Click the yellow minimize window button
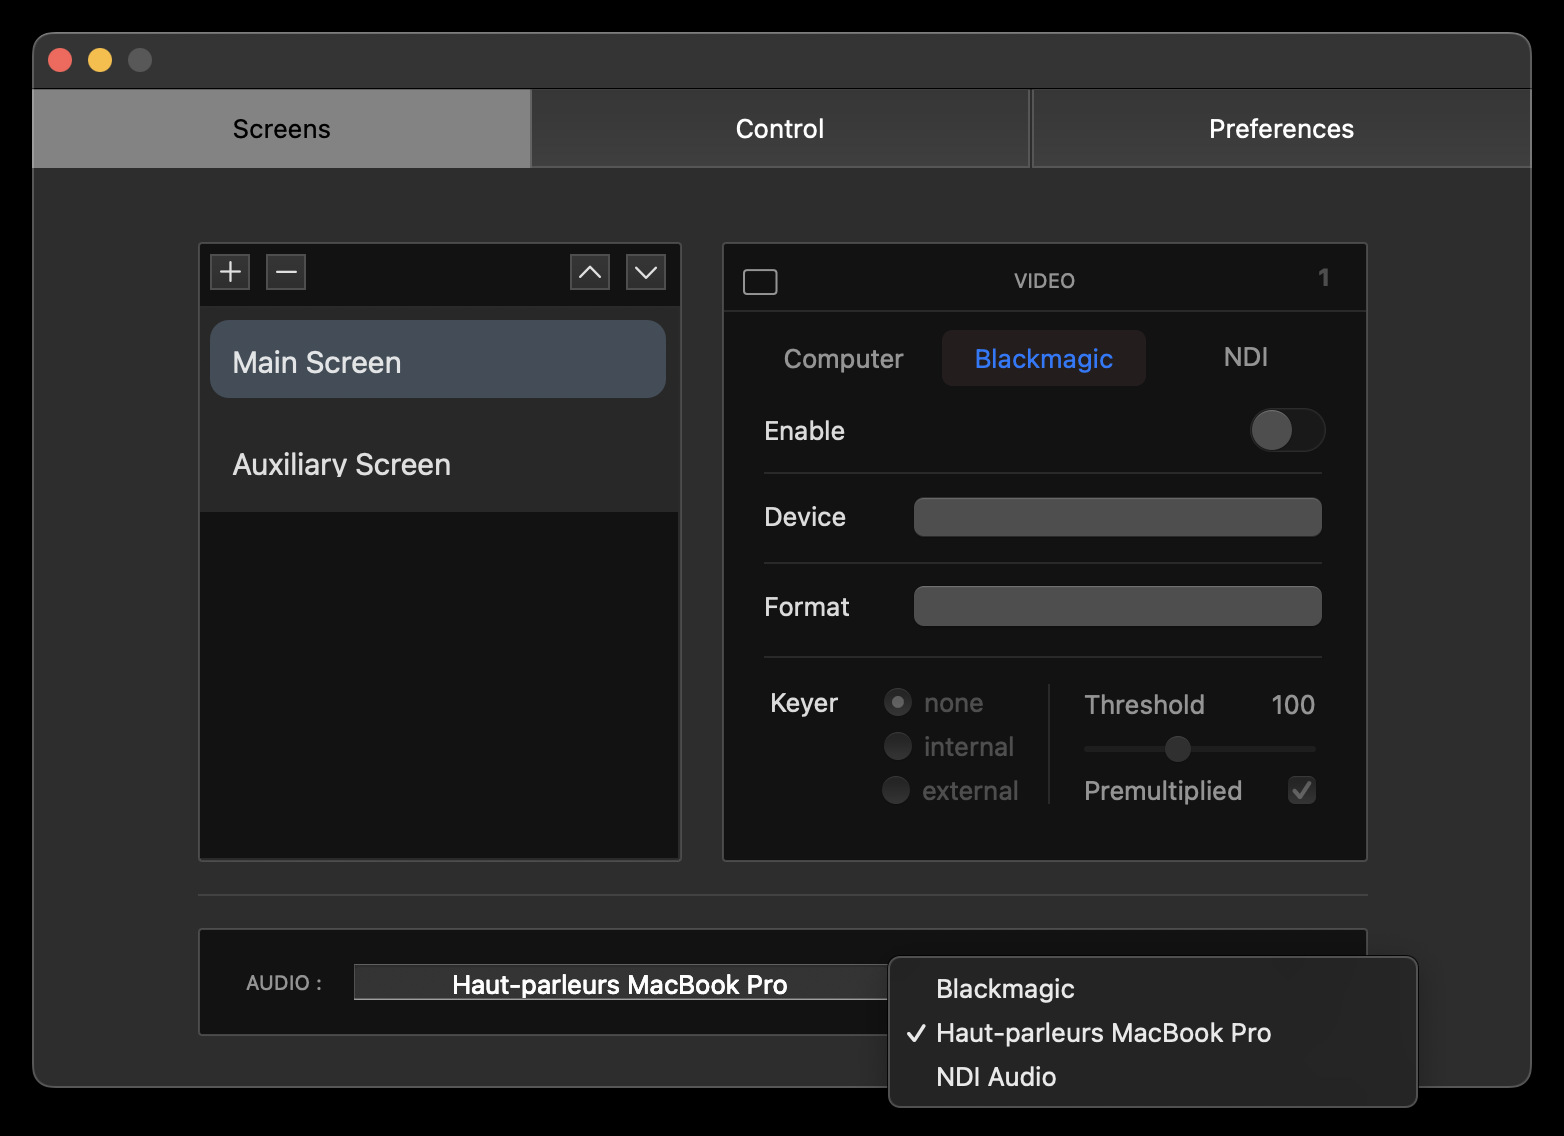1564x1136 pixels. click(x=100, y=60)
